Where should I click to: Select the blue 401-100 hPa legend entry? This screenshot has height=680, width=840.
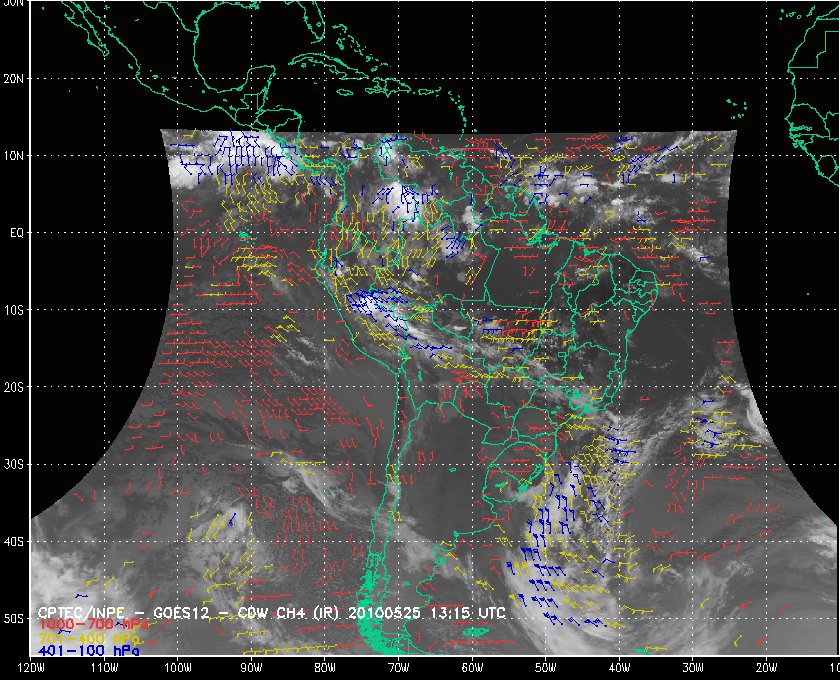coord(88,651)
